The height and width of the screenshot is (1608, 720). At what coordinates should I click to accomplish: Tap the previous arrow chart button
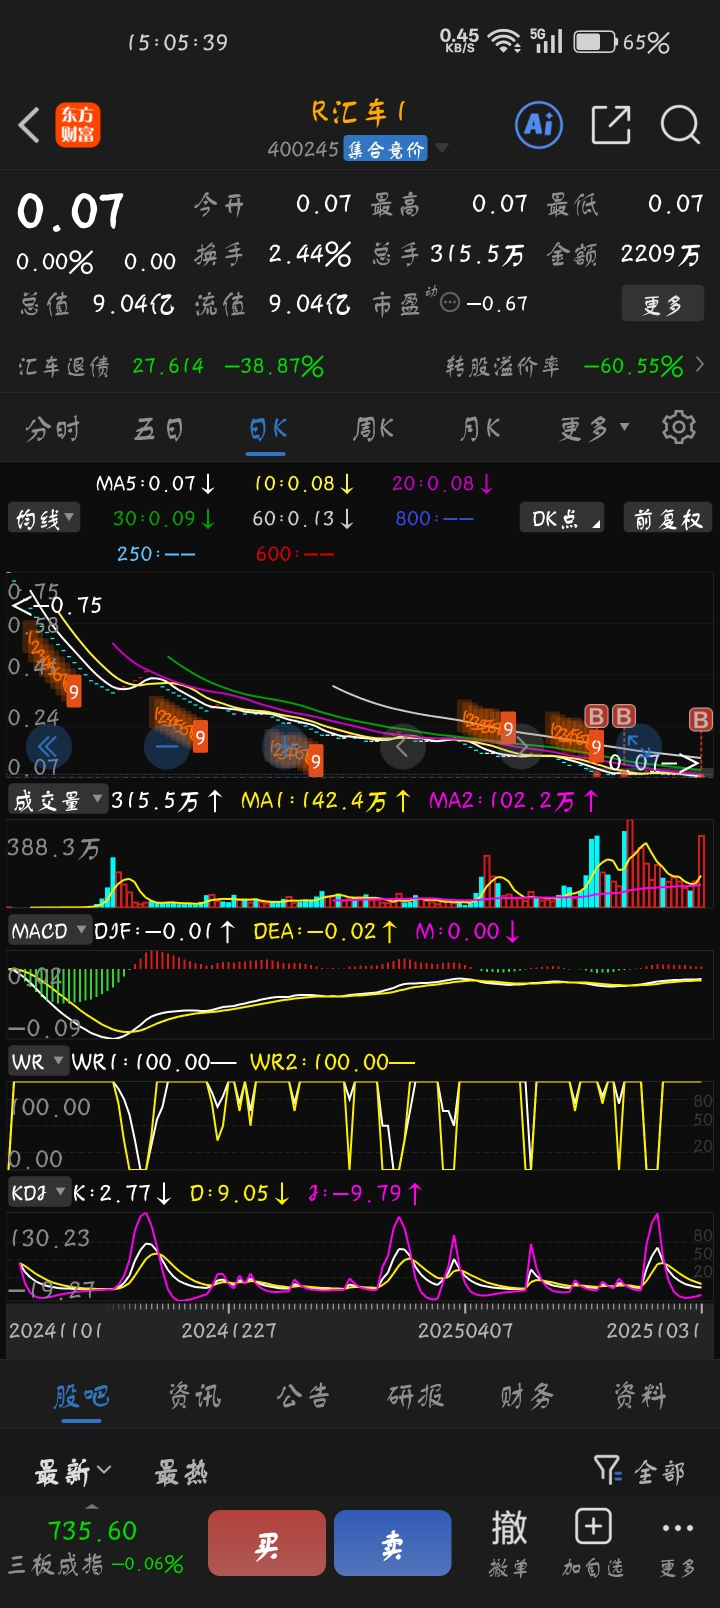(x=403, y=746)
